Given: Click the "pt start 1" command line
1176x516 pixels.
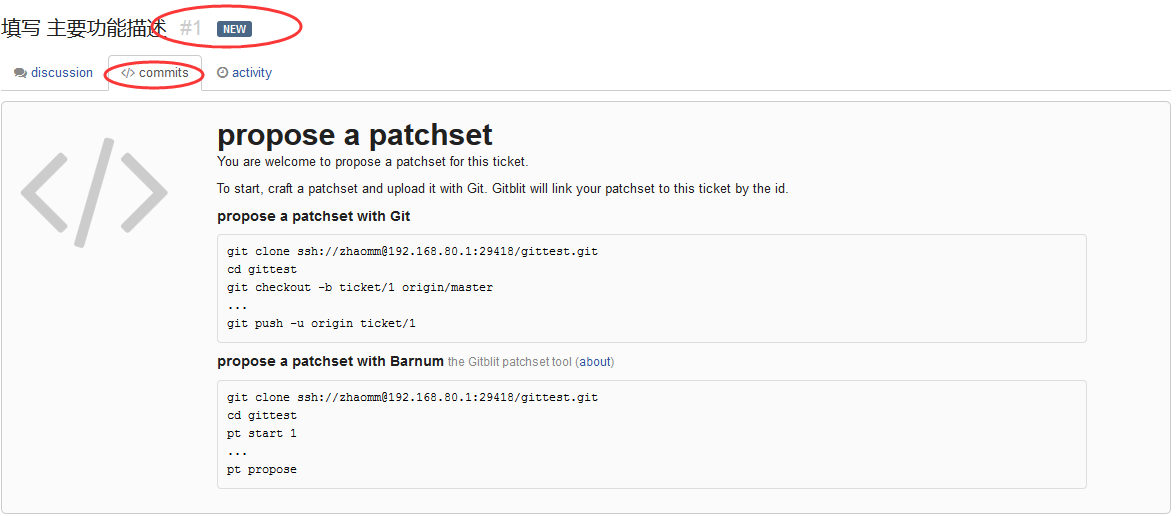Looking at the screenshot, I should 262,434.
